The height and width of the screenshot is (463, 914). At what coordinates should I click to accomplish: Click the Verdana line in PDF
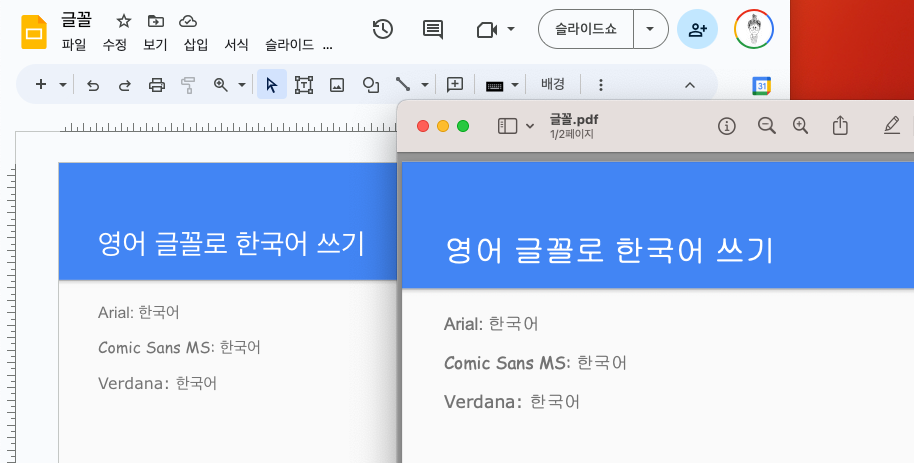(512, 402)
